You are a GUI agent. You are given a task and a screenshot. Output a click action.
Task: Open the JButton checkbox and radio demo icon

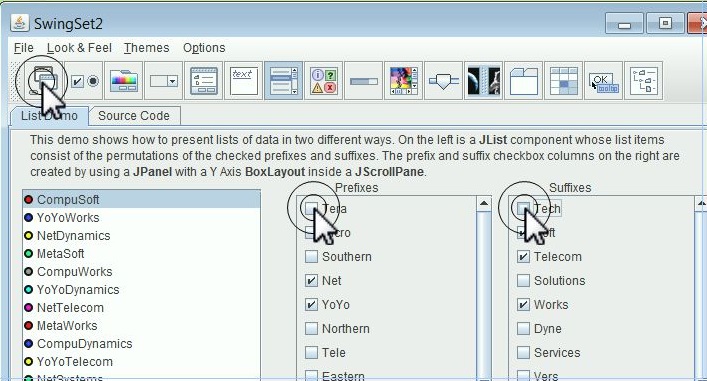84,81
